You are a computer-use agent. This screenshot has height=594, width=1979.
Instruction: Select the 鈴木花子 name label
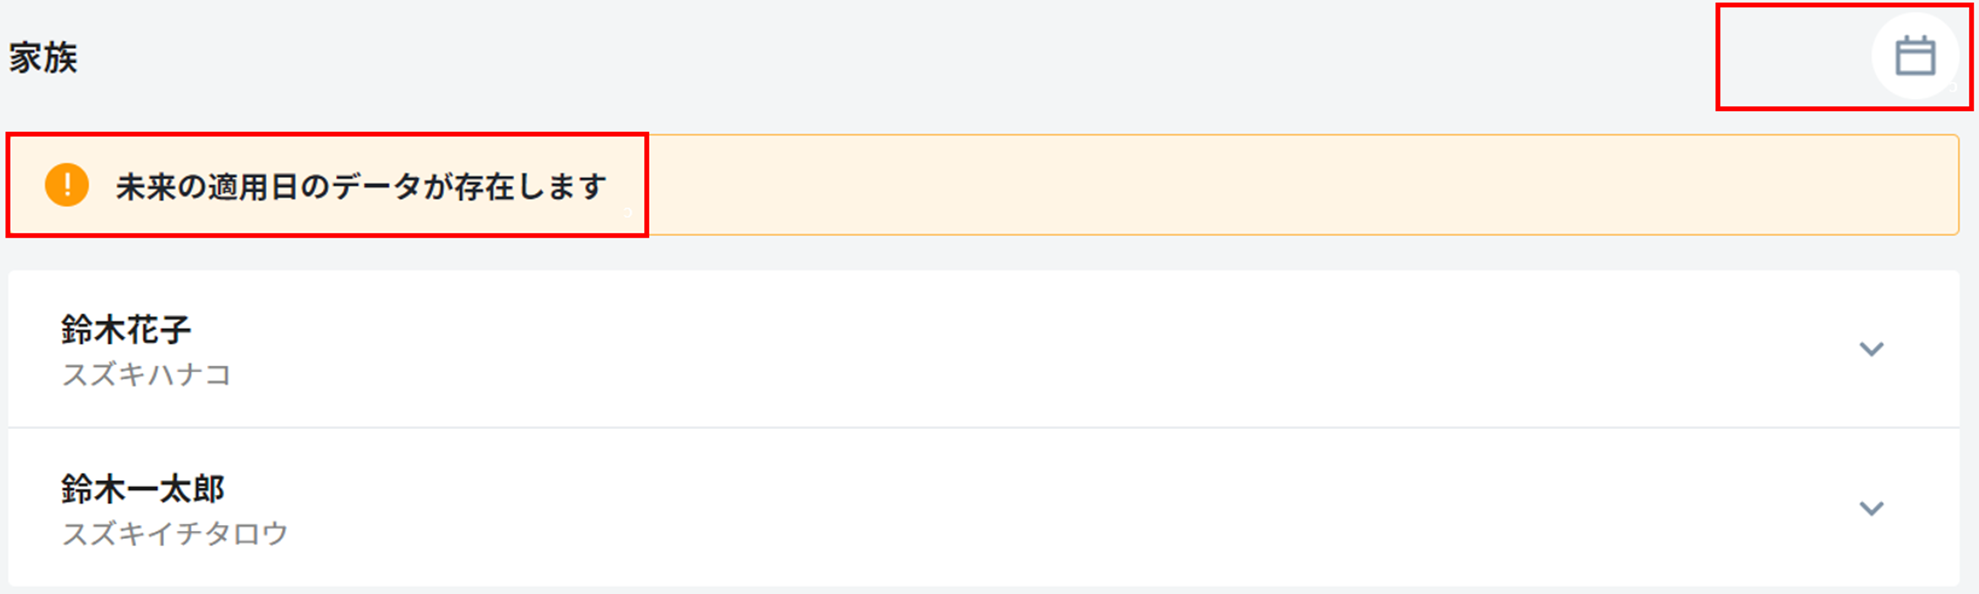pos(126,329)
